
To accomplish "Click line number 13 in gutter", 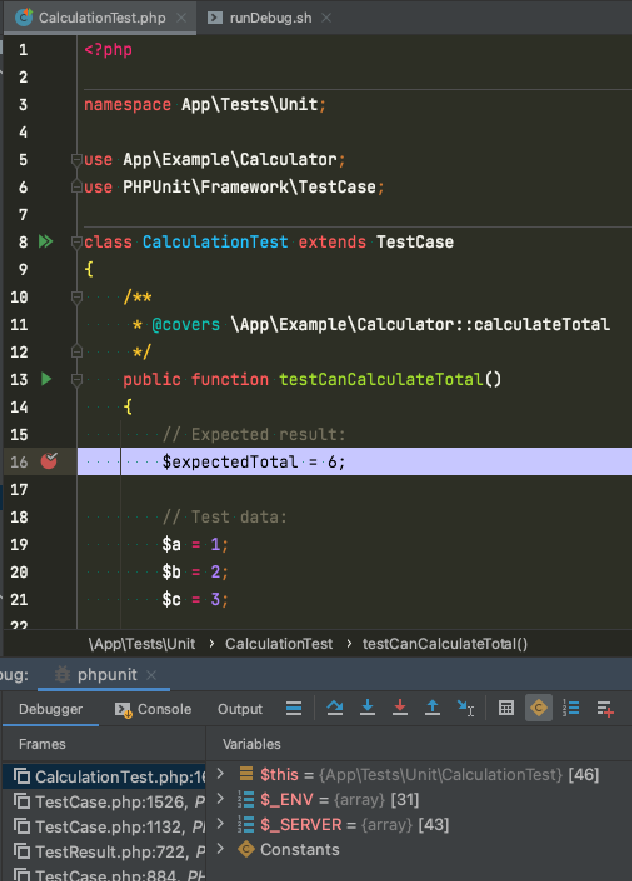I will pos(19,380).
